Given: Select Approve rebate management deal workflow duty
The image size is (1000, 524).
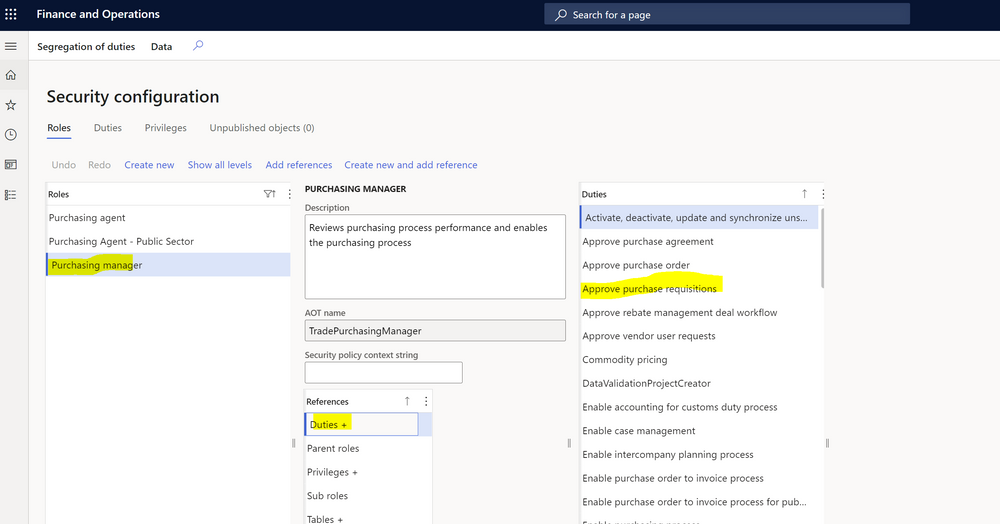Looking at the screenshot, I should [699, 313].
